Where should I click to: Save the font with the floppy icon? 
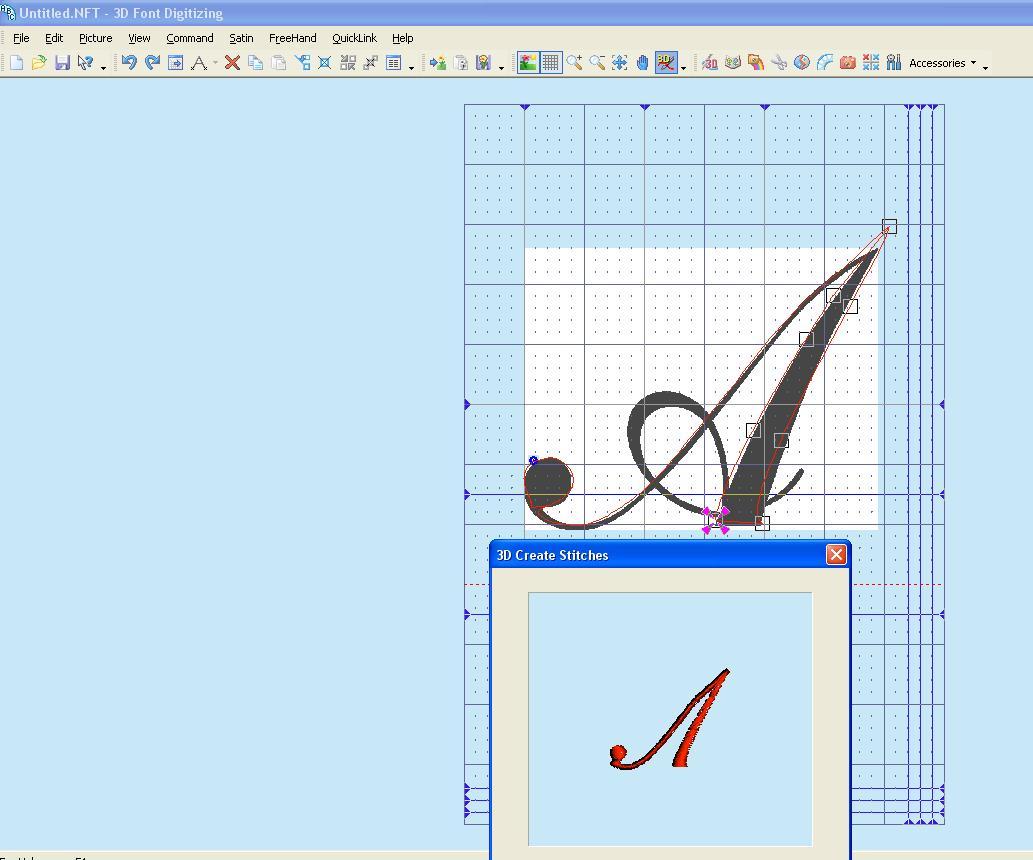pos(62,63)
